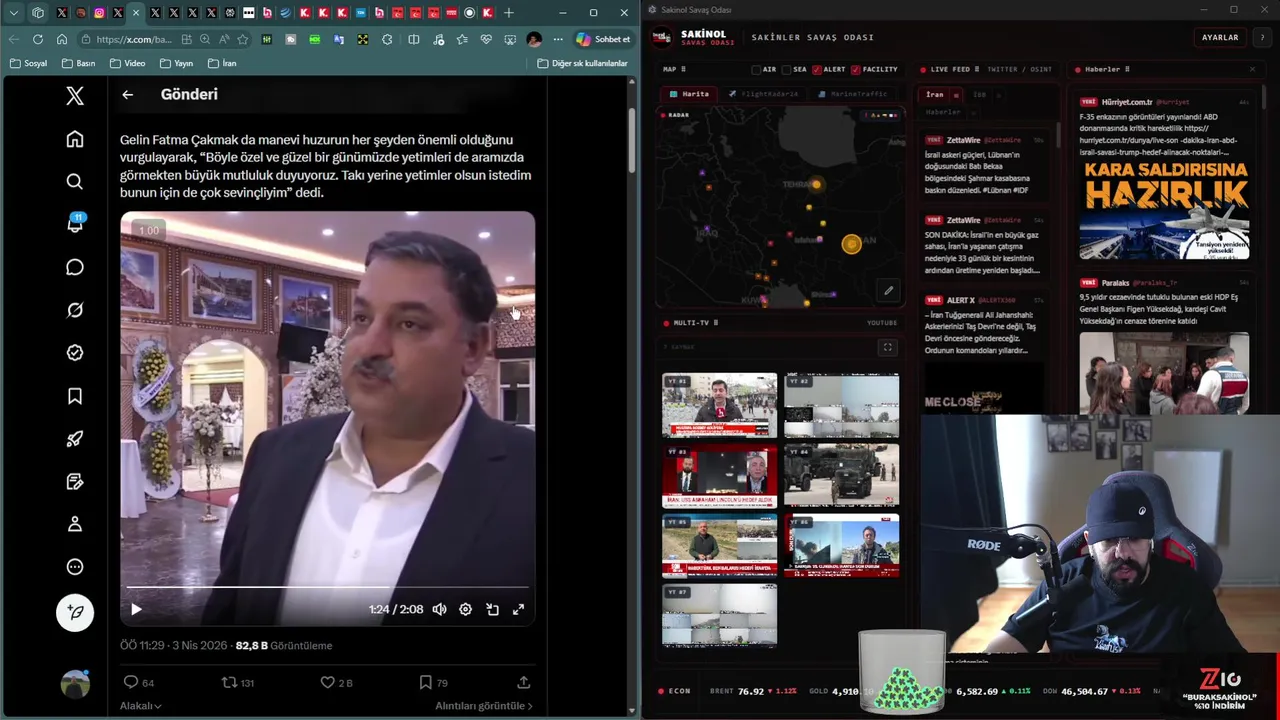Switch to the Instagram browser tab
The image size is (1280, 720).
(99, 13)
